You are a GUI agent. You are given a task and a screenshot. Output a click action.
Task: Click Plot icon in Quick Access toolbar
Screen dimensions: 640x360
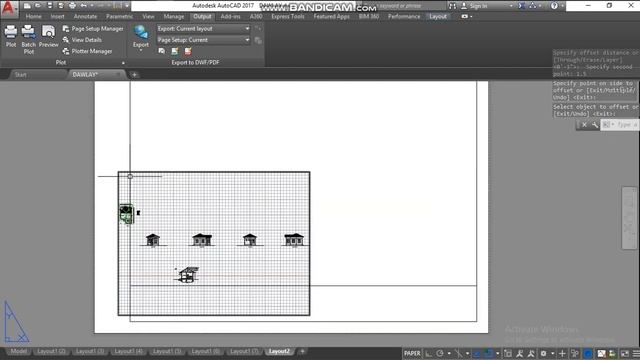coord(73,6)
